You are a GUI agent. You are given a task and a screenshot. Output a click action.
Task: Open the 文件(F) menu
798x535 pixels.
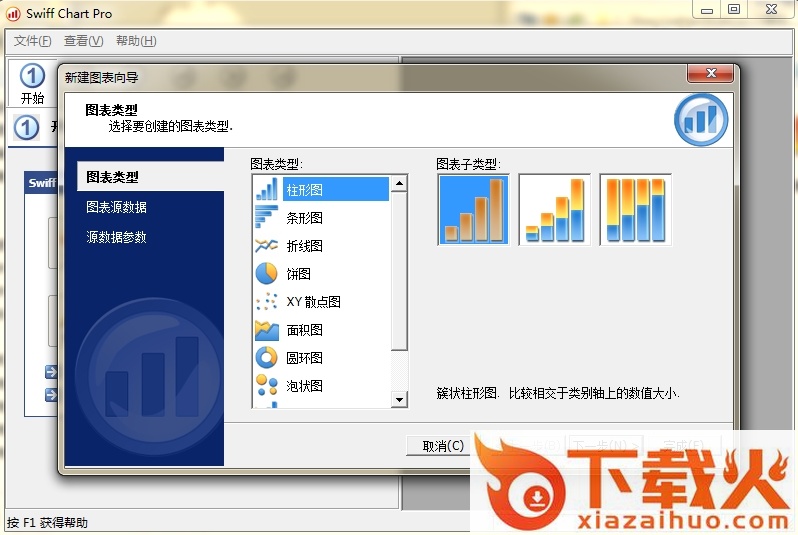(33, 41)
